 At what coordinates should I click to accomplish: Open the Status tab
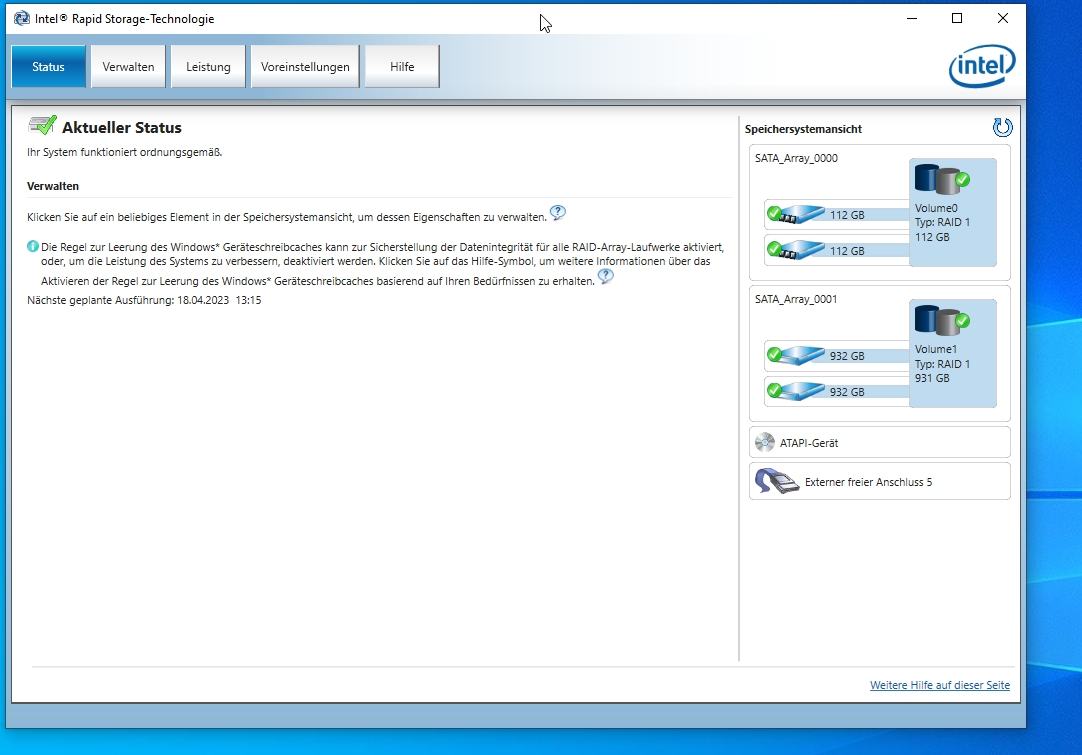click(x=48, y=66)
